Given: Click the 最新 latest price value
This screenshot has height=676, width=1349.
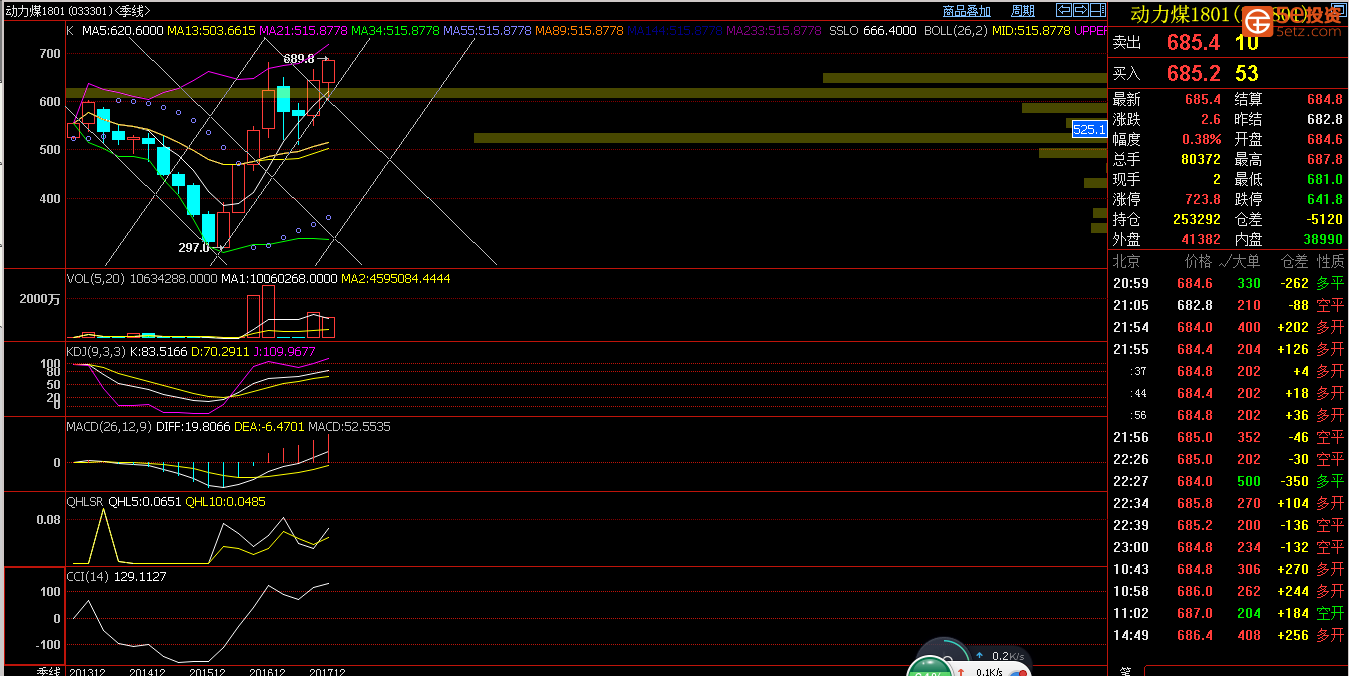Looking at the screenshot, I should click(x=1203, y=100).
